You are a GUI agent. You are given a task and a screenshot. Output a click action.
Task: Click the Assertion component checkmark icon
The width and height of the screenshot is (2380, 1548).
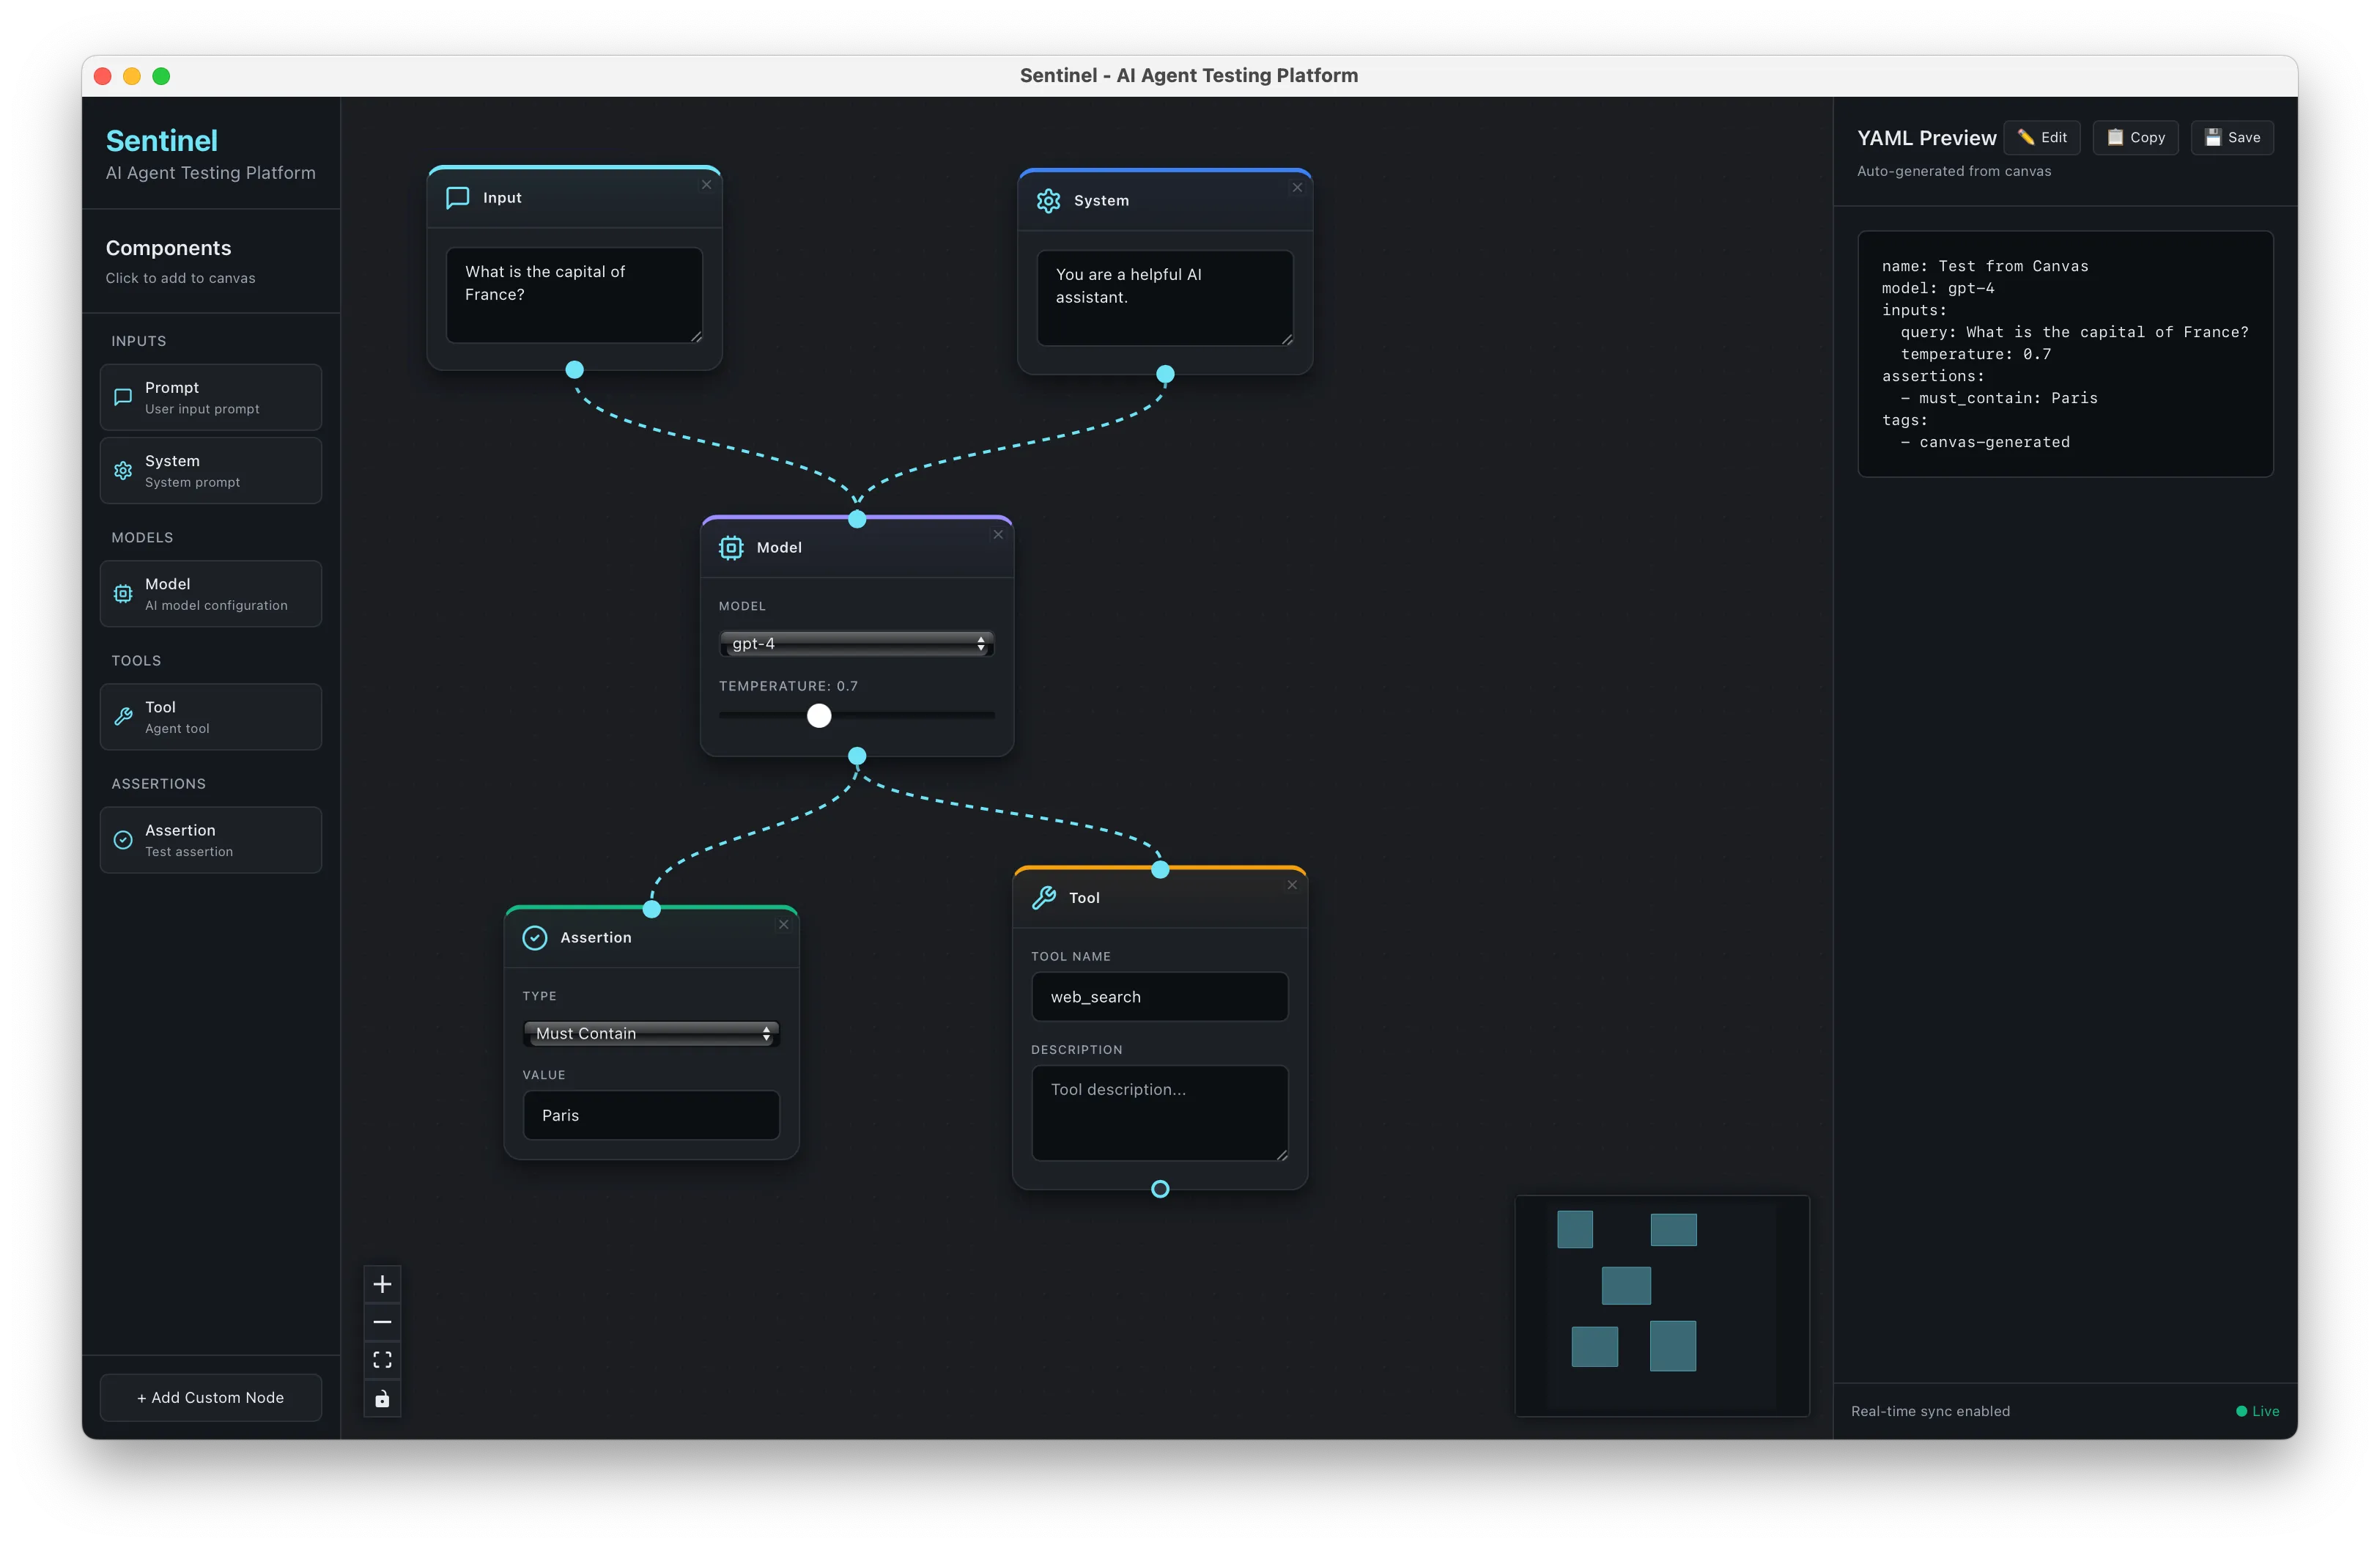point(123,840)
